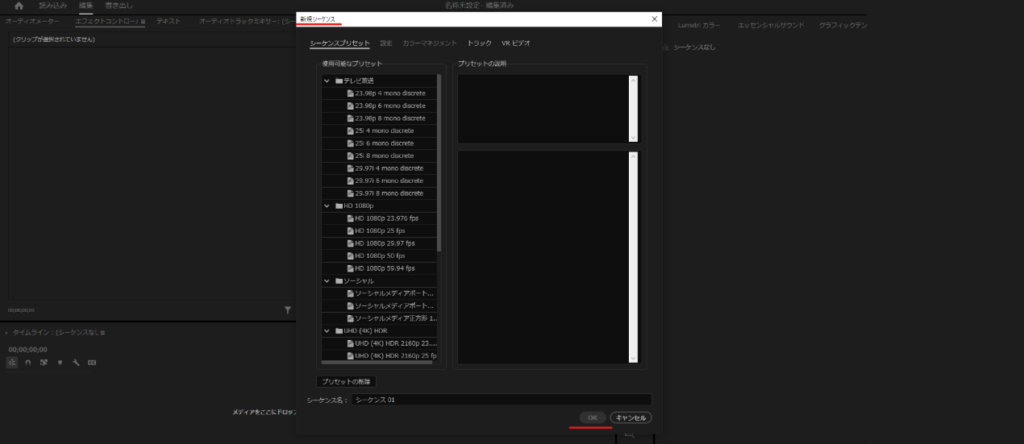The image size is (1024, 444).
Task: Select the HD 1080p 25 fps preset
Action: click(380, 230)
